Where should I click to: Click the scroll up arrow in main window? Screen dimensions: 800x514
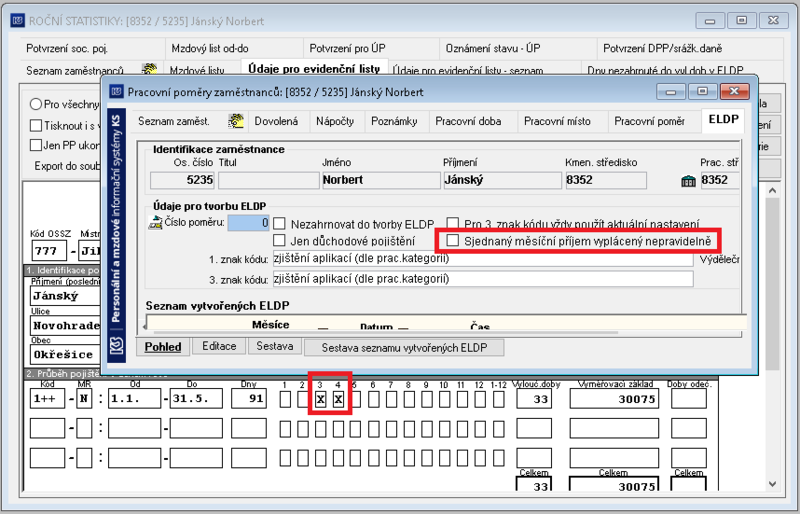coord(772,190)
